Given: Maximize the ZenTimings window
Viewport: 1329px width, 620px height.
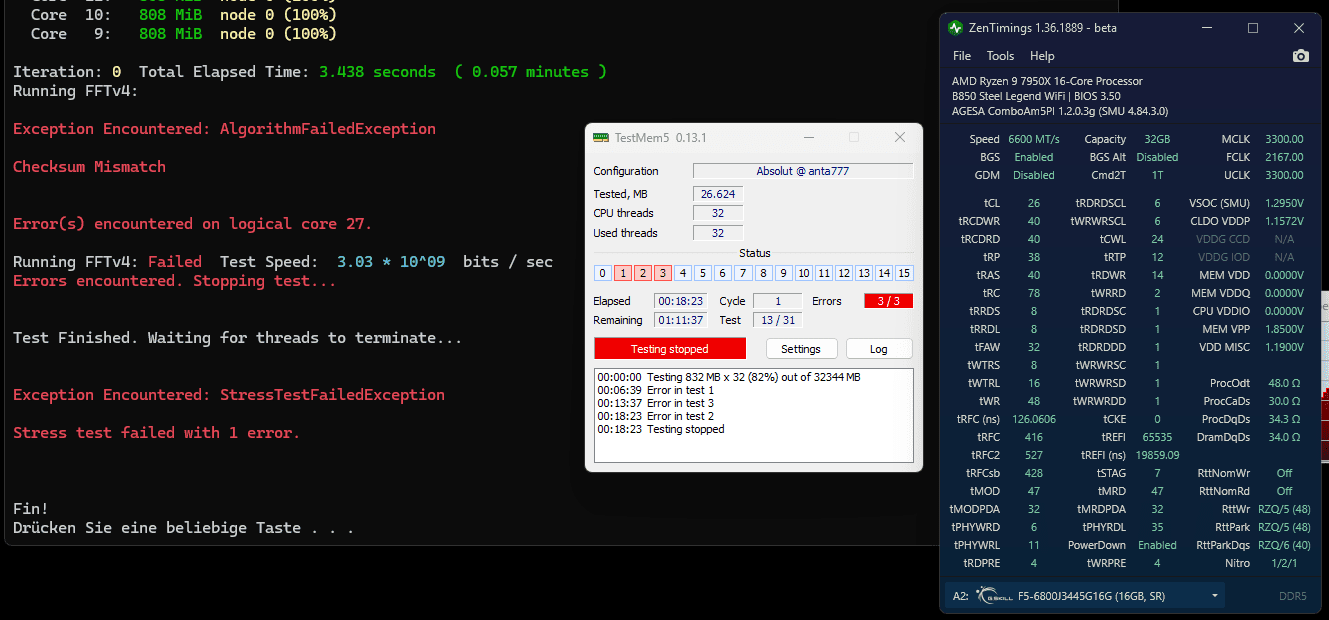Looking at the screenshot, I should (x=1252, y=28).
